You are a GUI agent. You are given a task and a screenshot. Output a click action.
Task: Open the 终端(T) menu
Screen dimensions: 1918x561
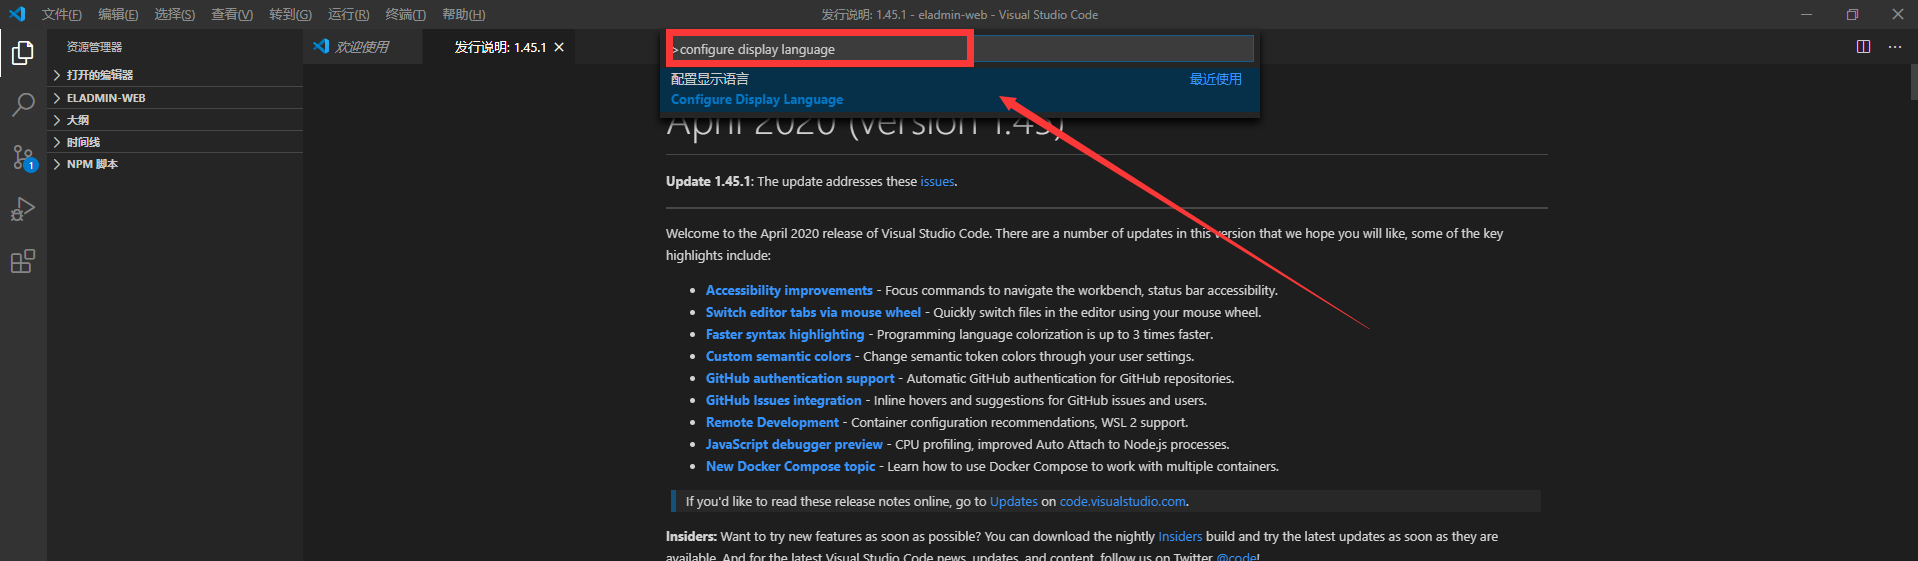(405, 14)
